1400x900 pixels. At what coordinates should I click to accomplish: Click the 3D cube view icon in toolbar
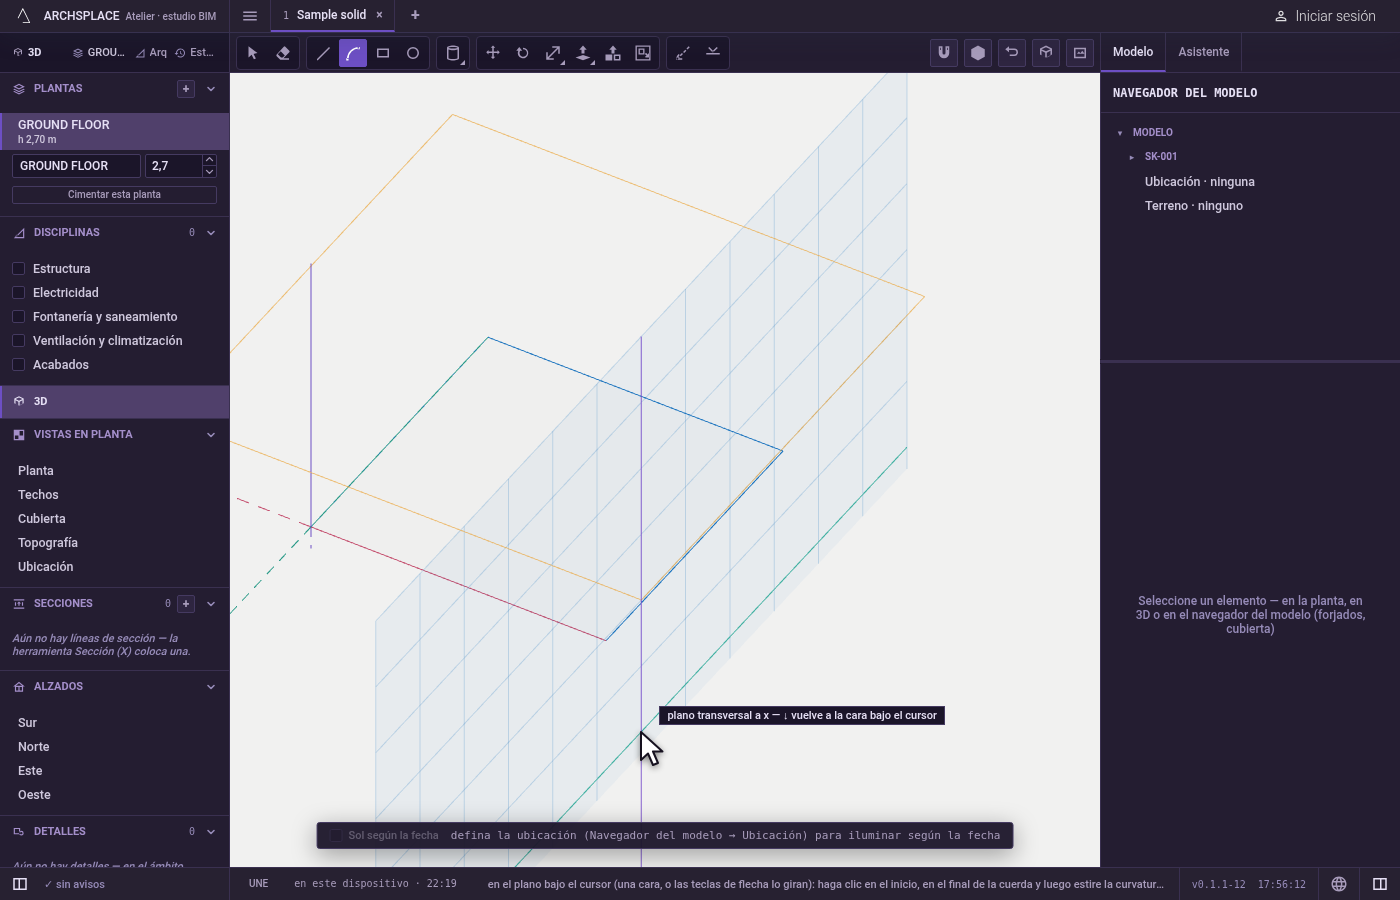(1046, 53)
